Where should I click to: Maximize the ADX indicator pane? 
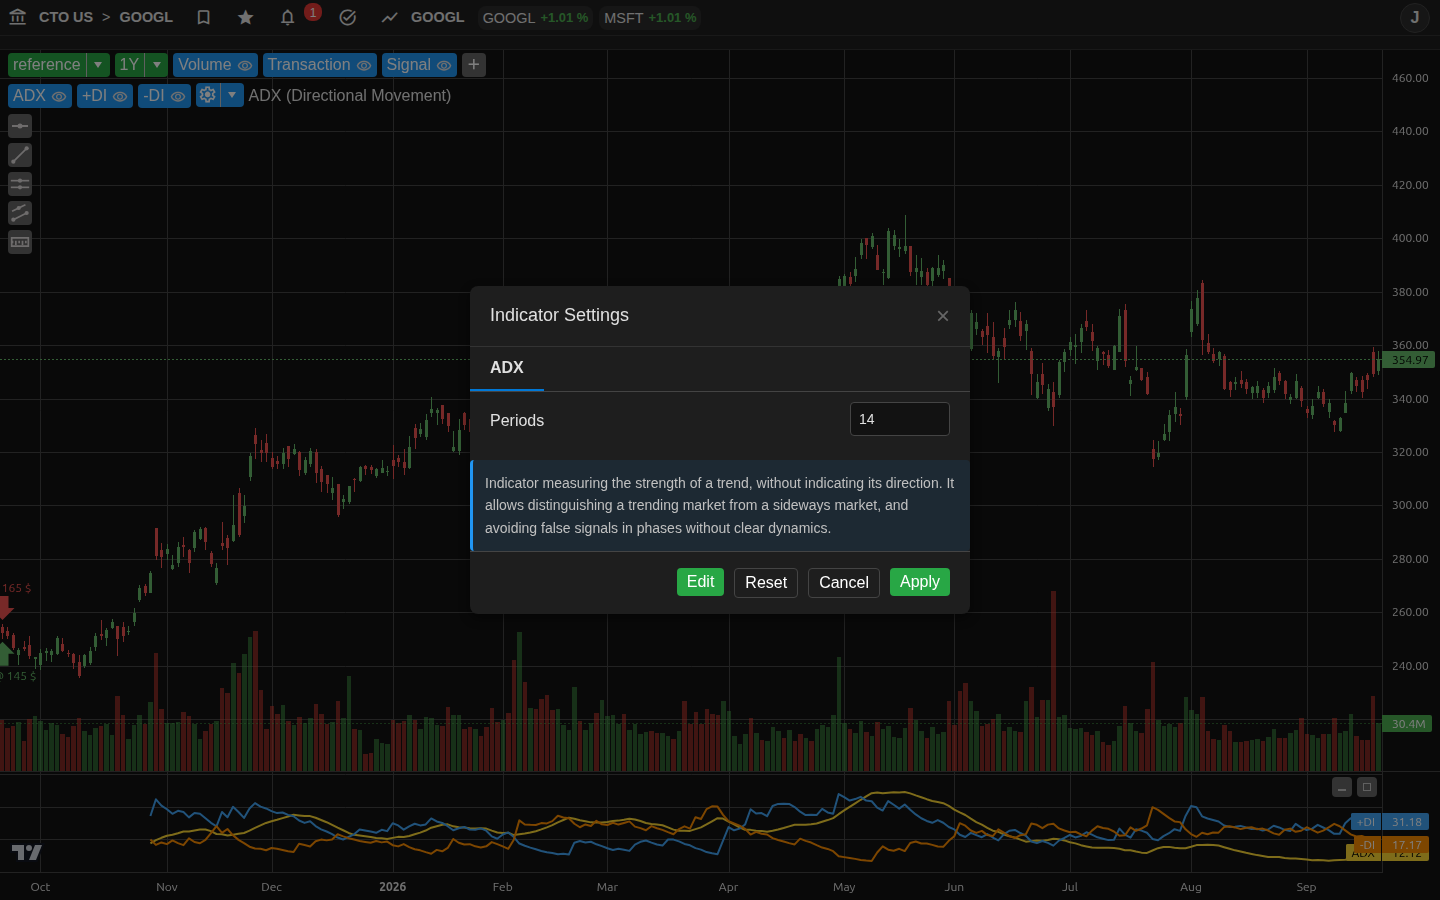(x=1367, y=787)
